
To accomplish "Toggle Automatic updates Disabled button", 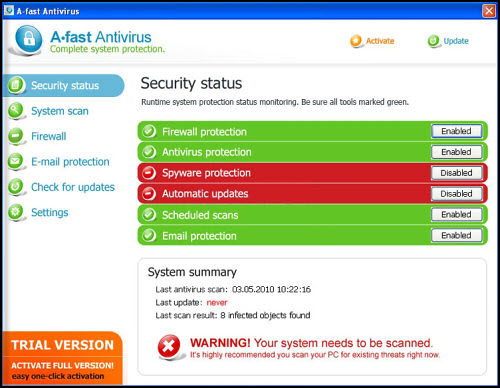I will click(456, 194).
